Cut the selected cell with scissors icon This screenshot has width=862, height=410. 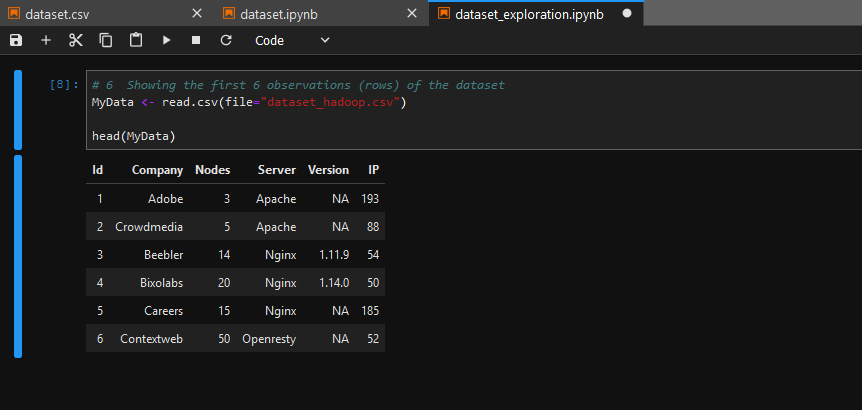[x=76, y=40]
